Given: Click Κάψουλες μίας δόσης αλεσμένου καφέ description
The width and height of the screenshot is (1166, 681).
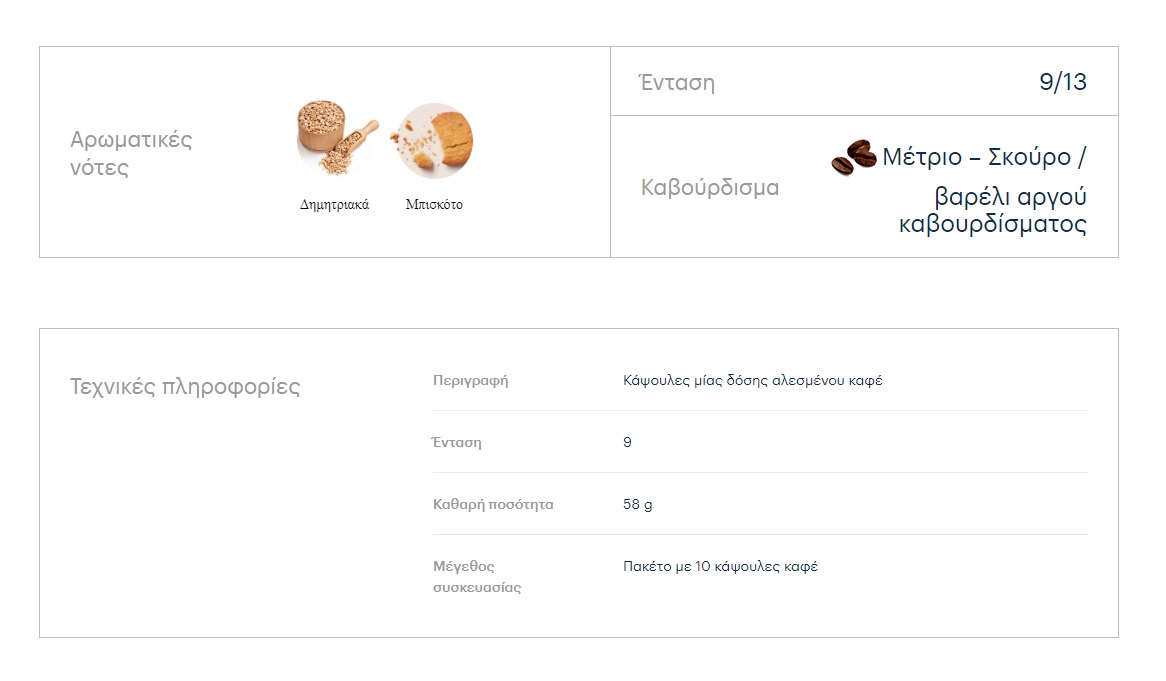Looking at the screenshot, I should coord(752,381).
